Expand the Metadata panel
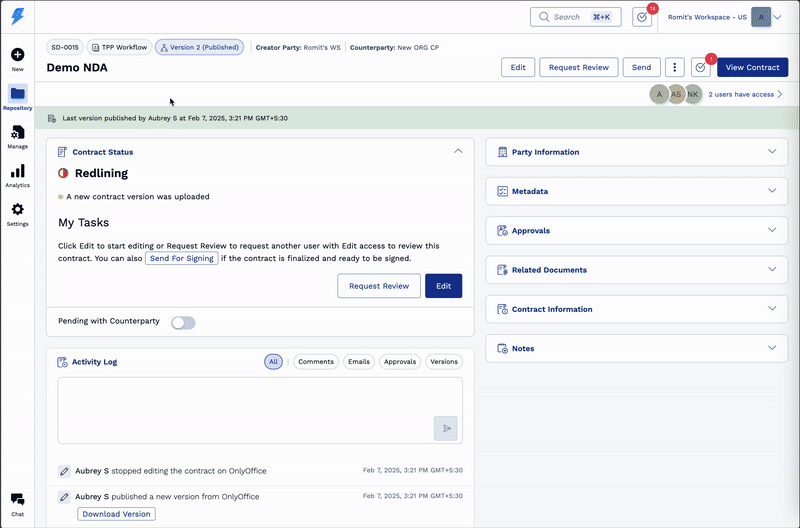 [x=772, y=191]
